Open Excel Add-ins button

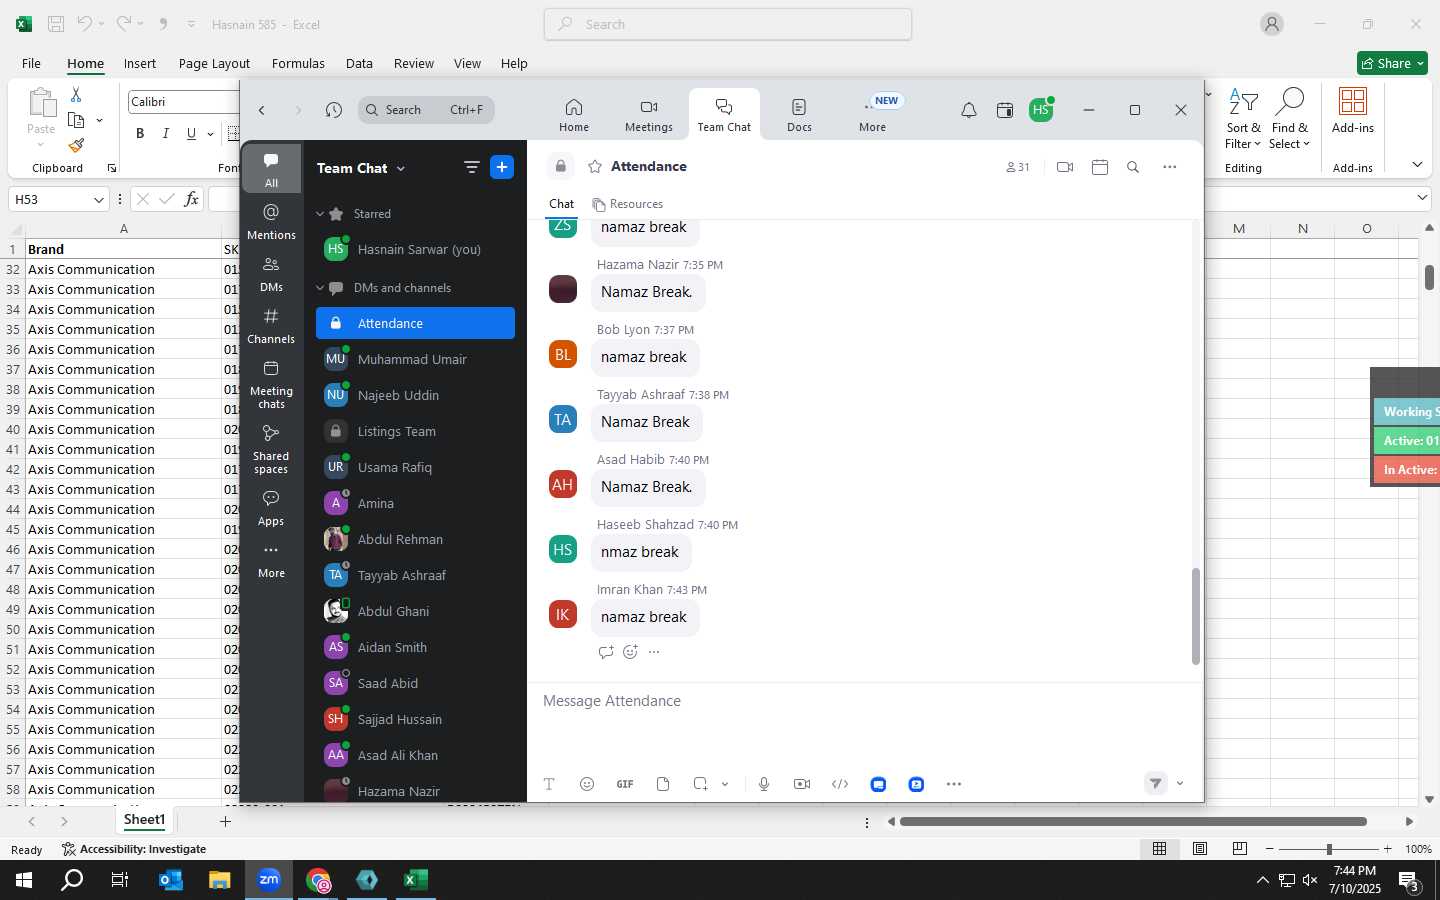(1353, 110)
